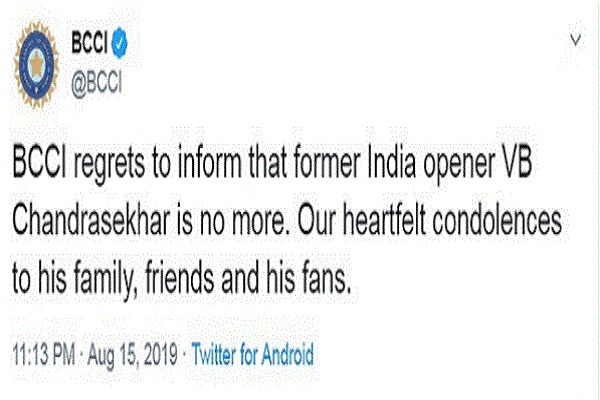Image resolution: width=600 pixels, height=400 pixels.
Task: Visit the @BCCI handle
Action: [x=96, y=82]
